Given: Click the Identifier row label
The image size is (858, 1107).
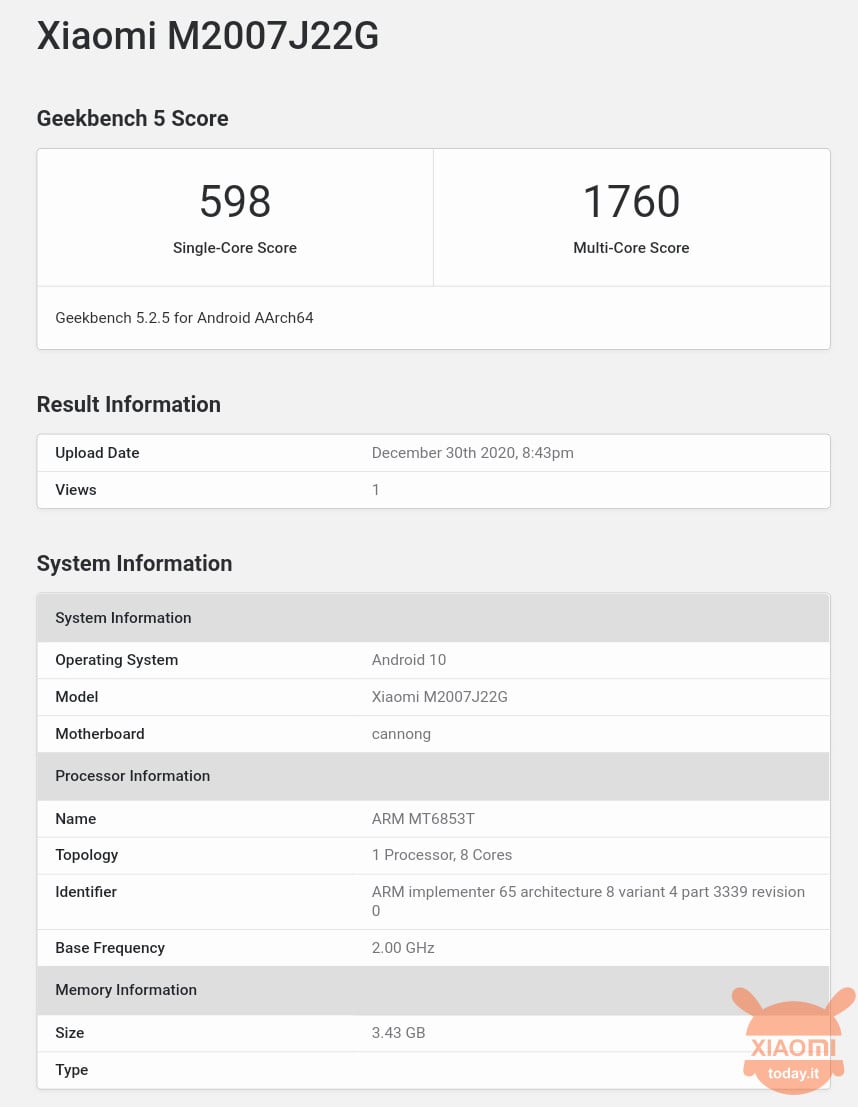Looking at the screenshot, I should coord(86,892).
